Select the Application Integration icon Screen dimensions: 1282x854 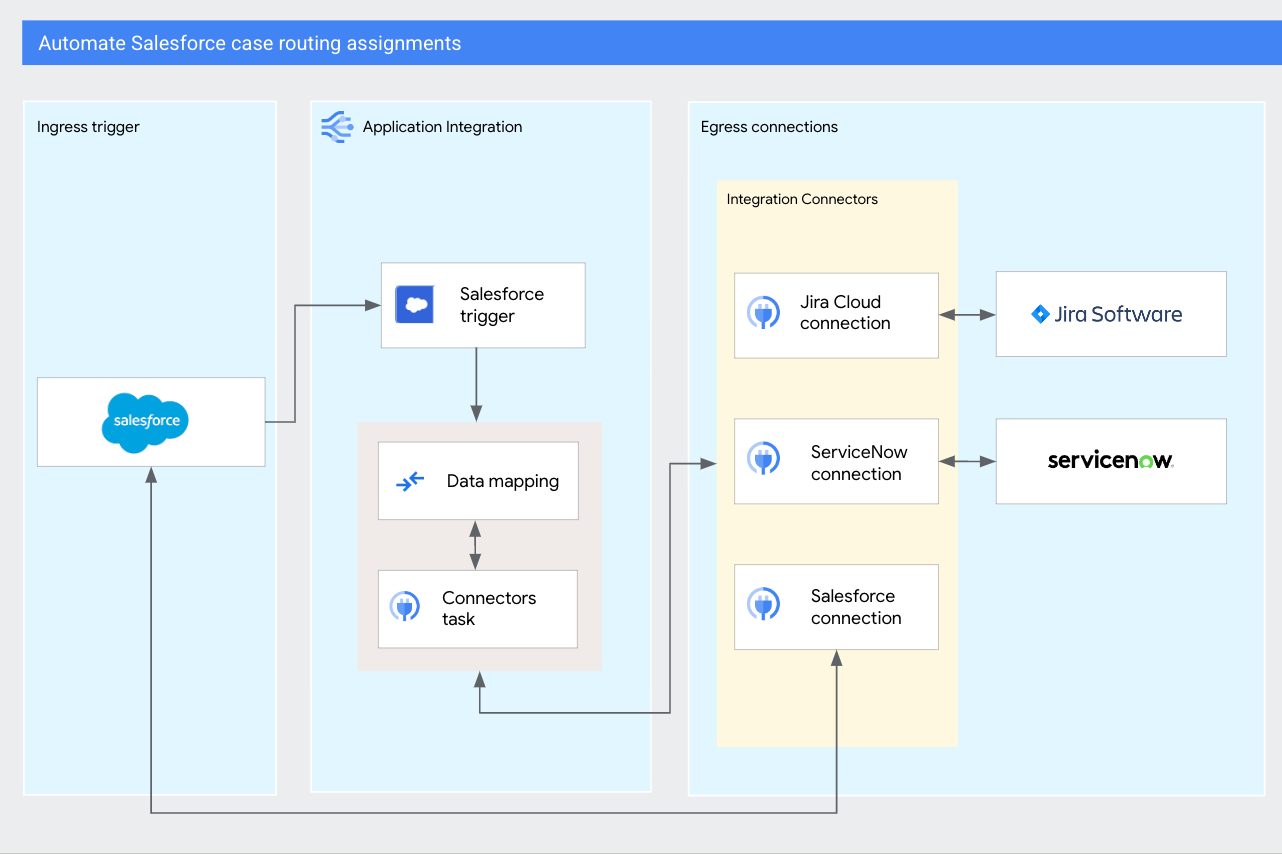[x=337, y=127]
